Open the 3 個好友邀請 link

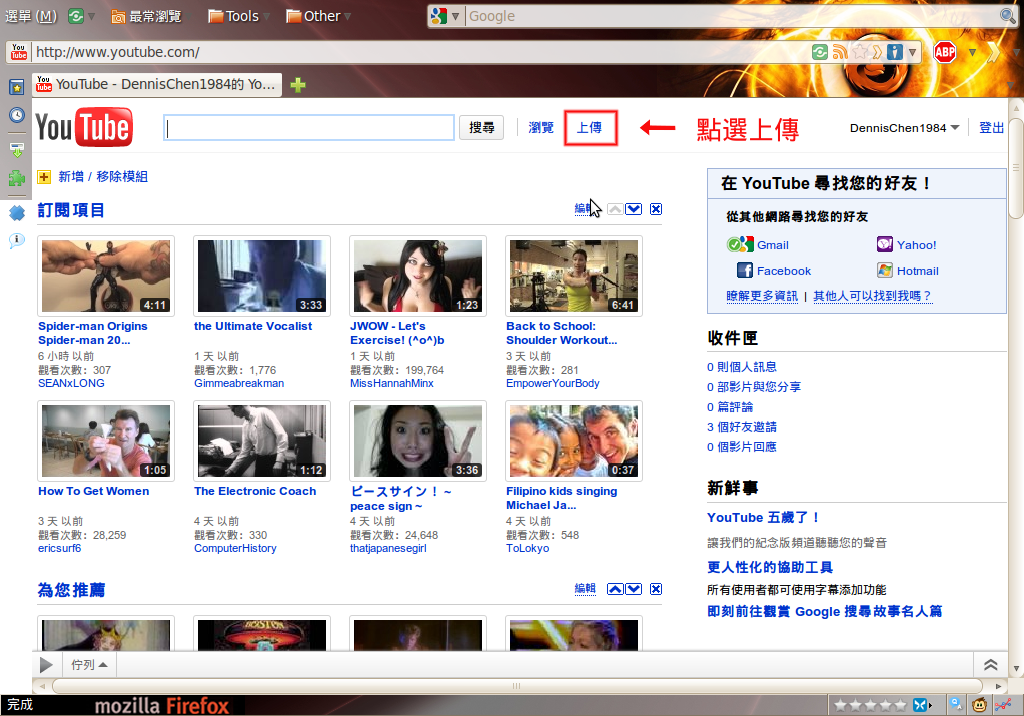pos(742,427)
